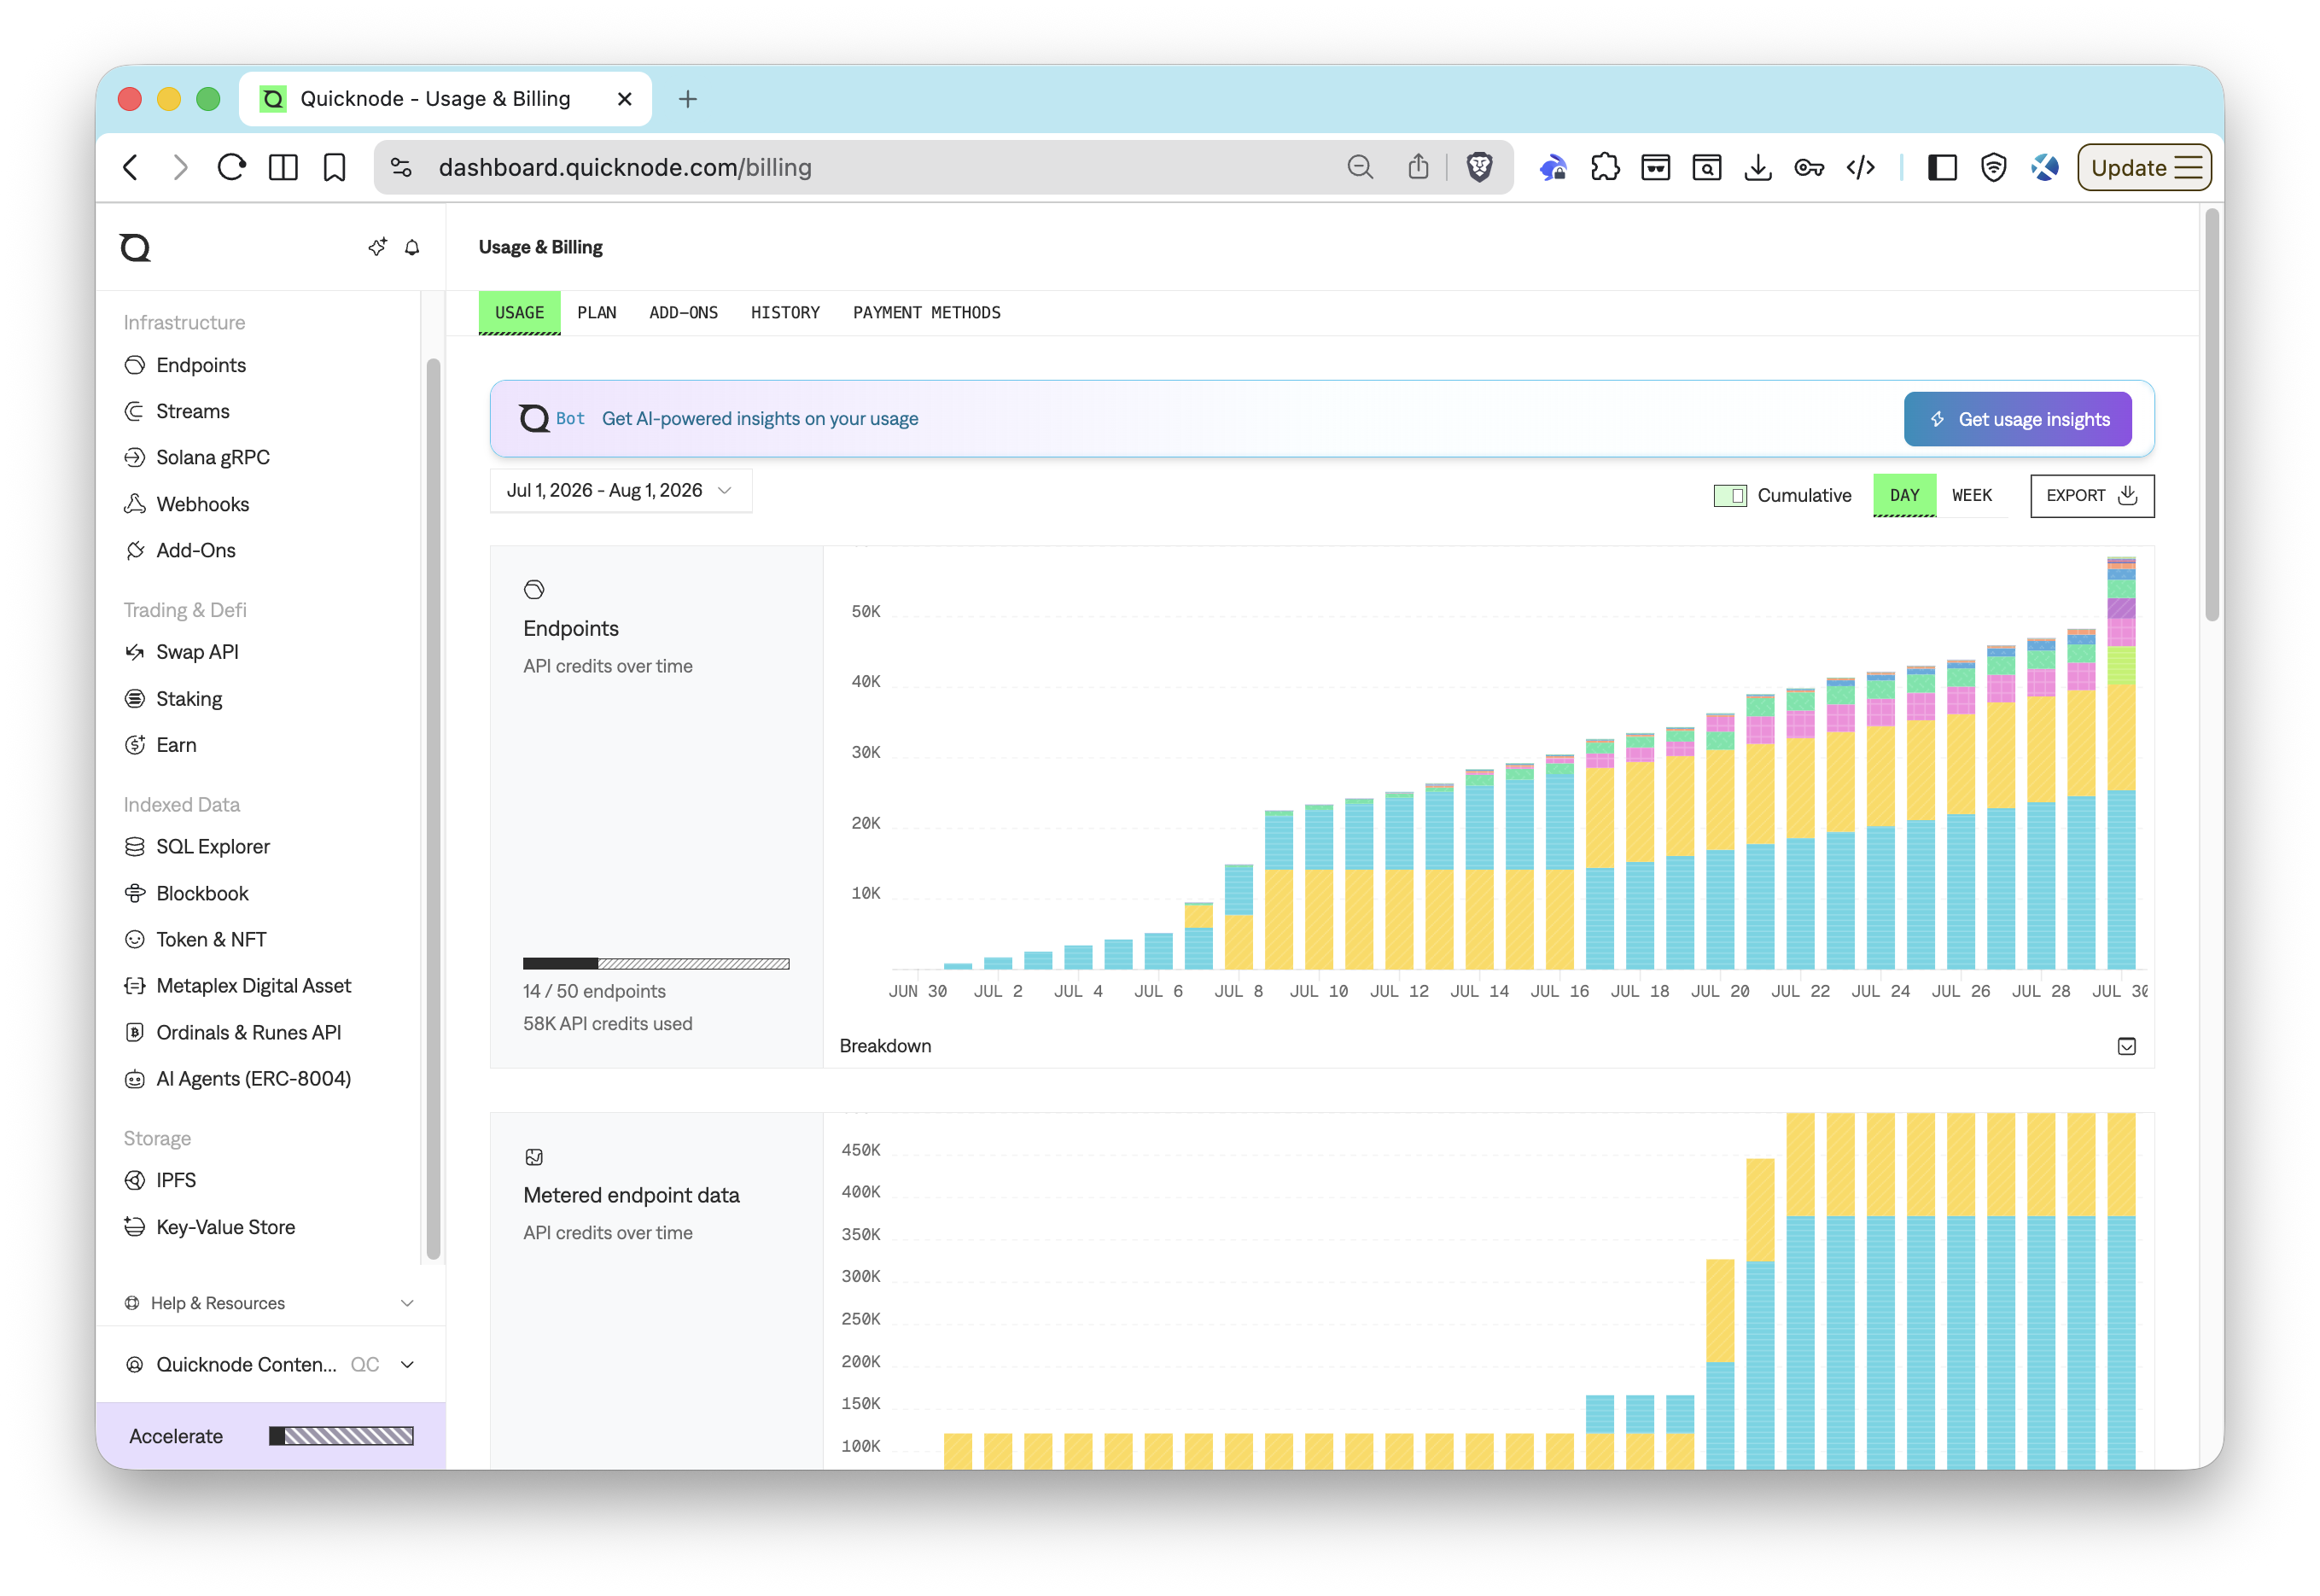The height and width of the screenshot is (1596, 2320).
Task: Open the Quicknode Content account switcher
Action: [269, 1365]
